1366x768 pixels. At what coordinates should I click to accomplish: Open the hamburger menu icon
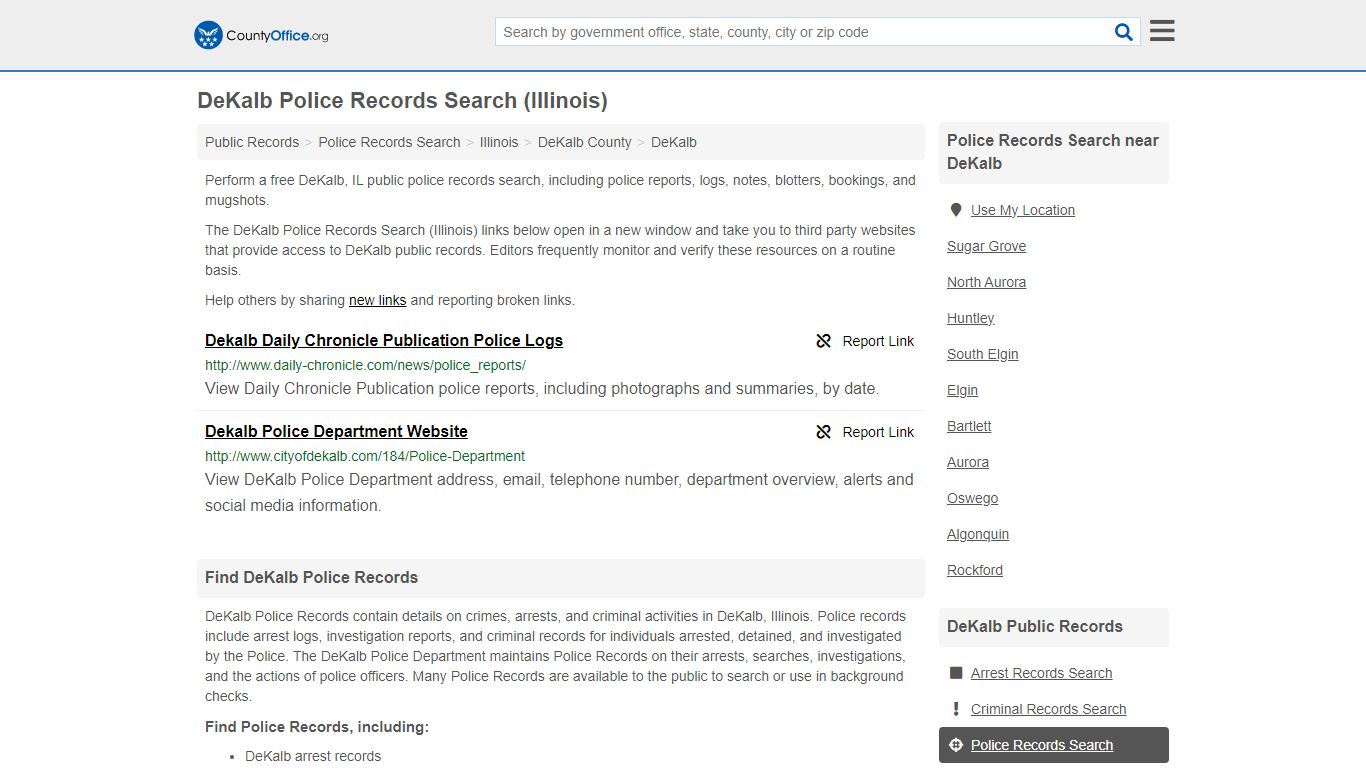[x=1162, y=31]
